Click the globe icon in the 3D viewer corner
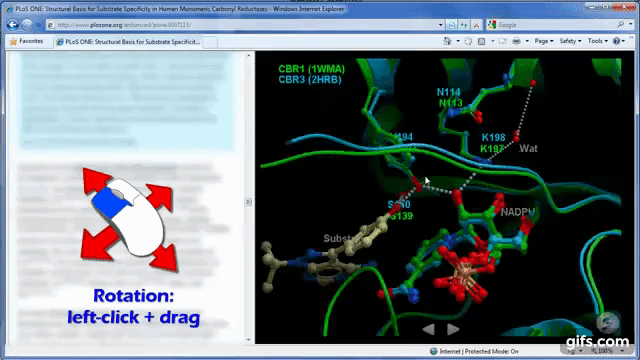 608,321
